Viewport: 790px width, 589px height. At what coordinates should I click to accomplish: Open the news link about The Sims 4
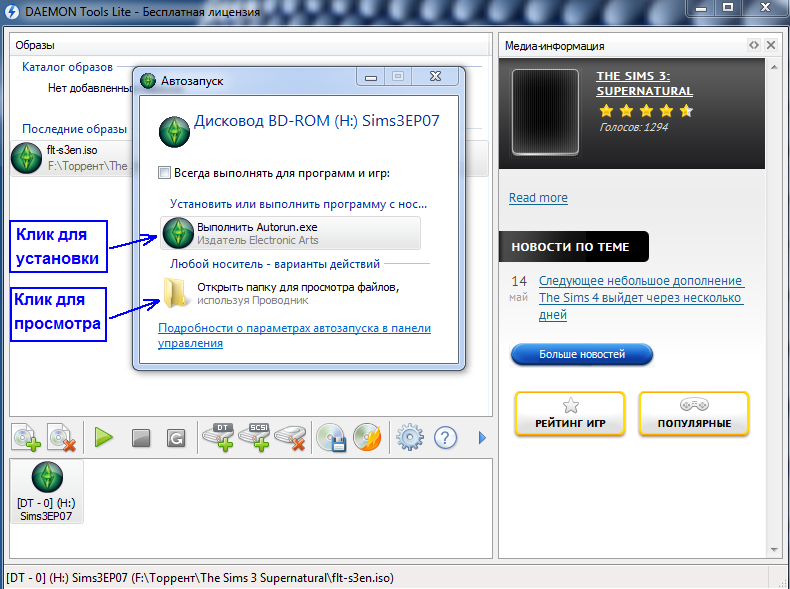(x=641, y=297)
